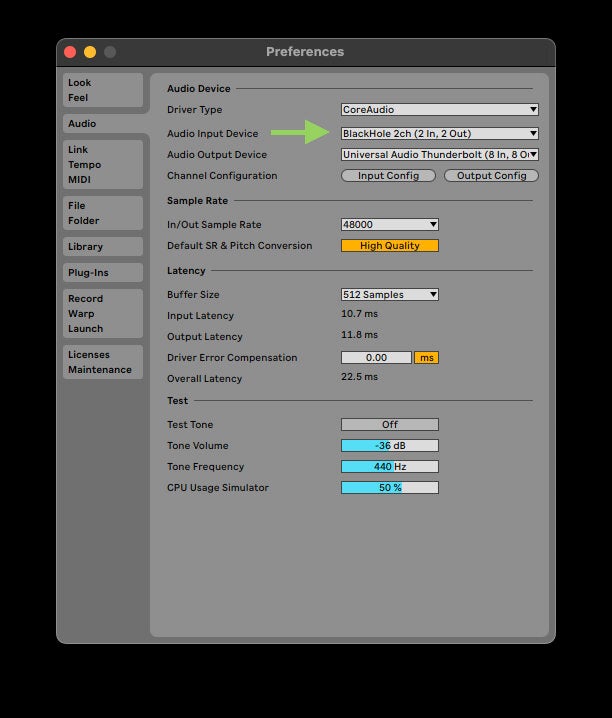Click the Driver Error Compensation value field
The image size is (612, 718).
coord(376,358)
